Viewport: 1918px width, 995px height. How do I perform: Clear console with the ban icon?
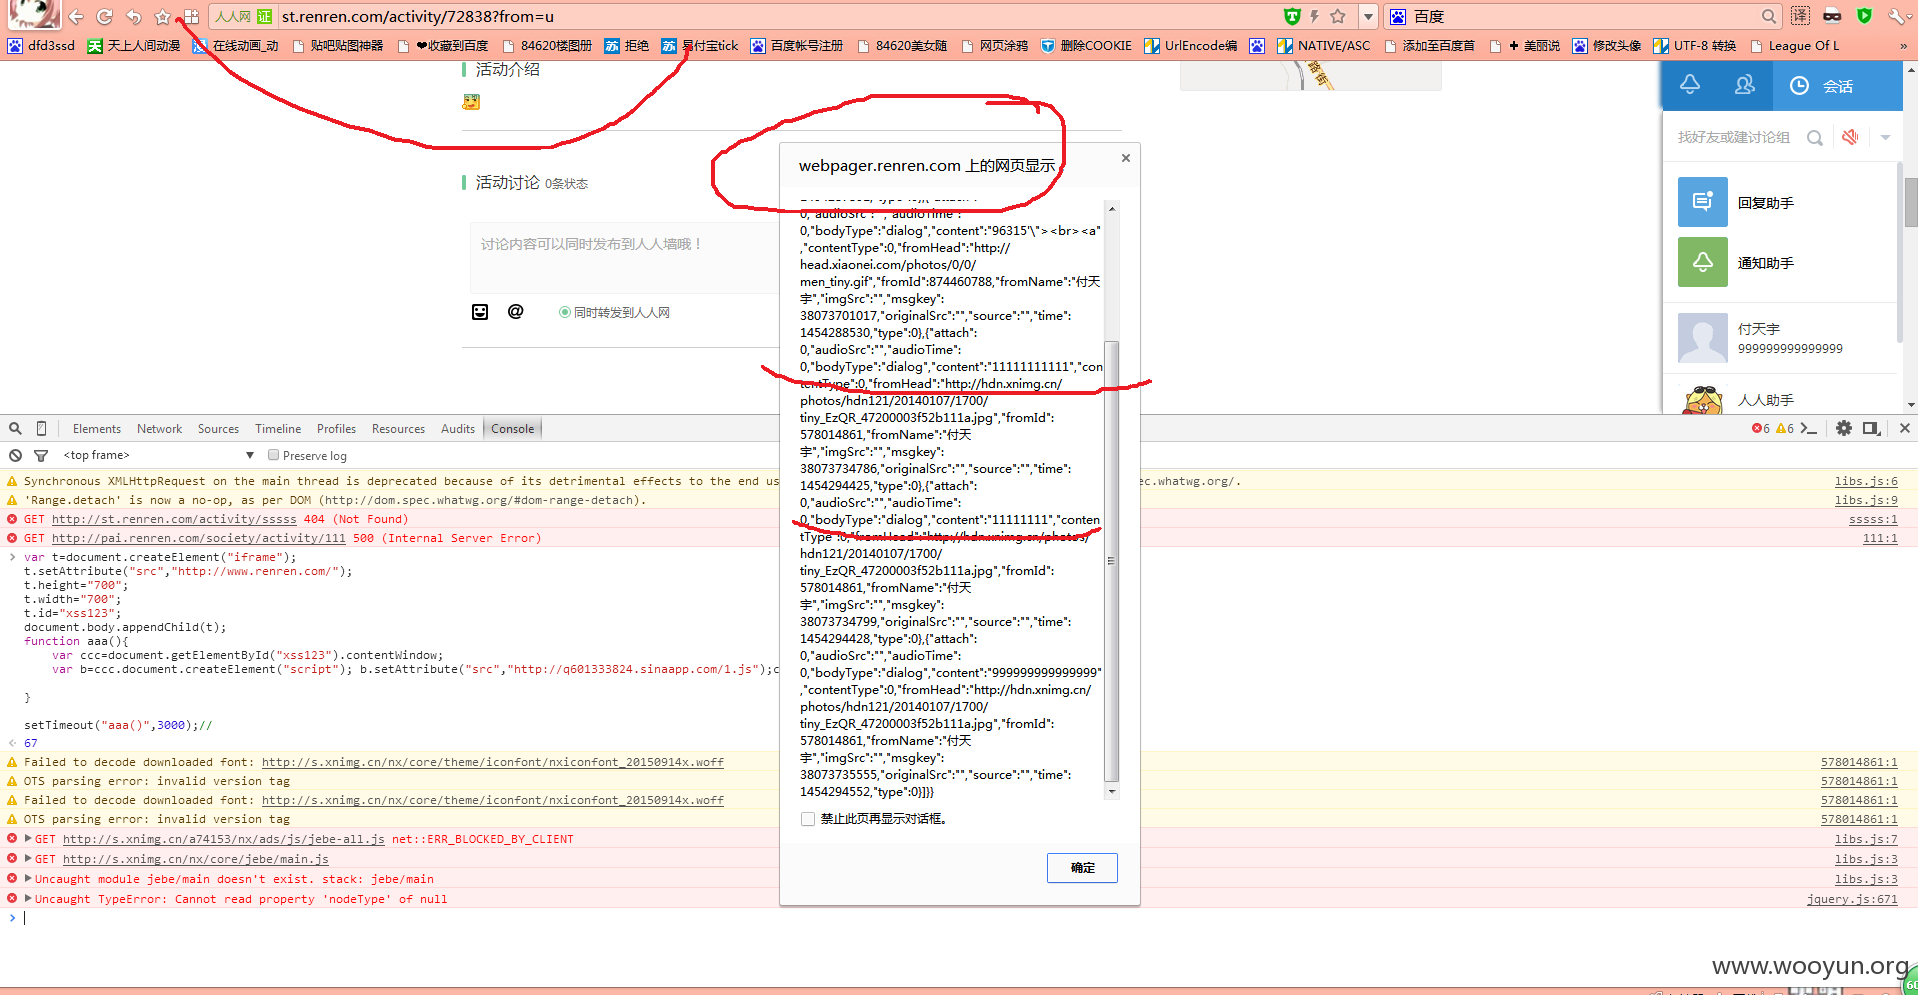tap(15, 455)
